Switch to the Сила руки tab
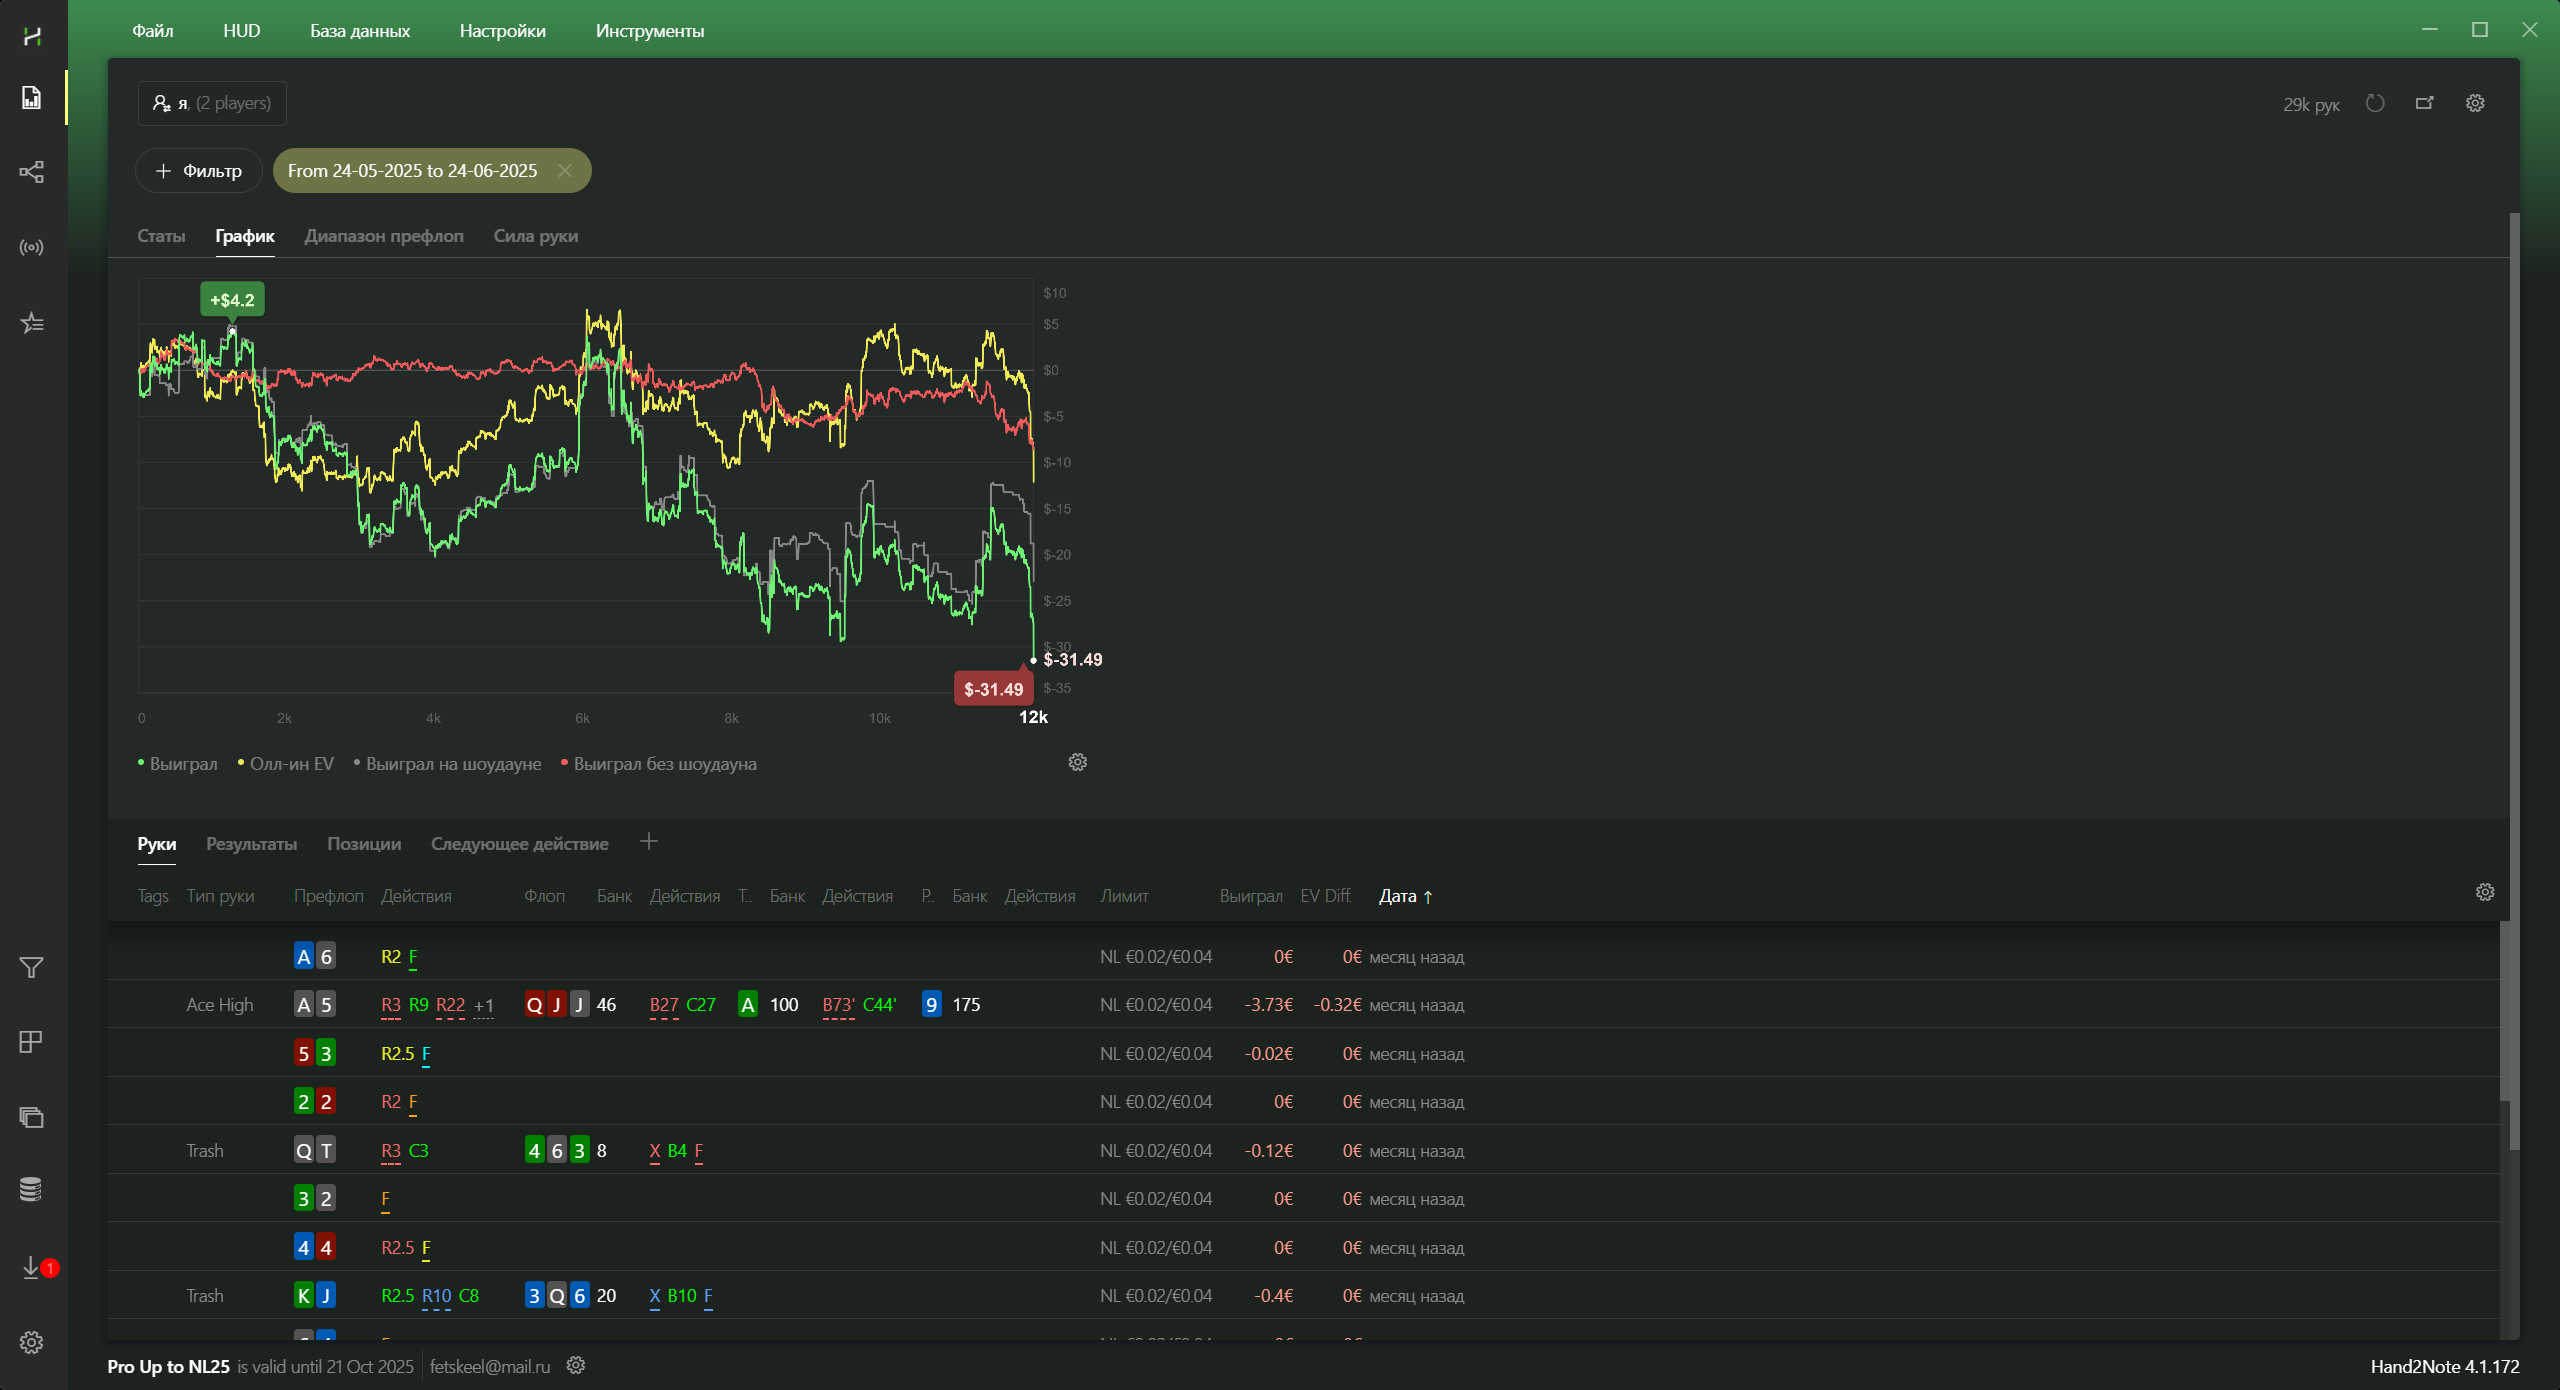The height and width of the screenshot is (1390, 2560). 536,236
